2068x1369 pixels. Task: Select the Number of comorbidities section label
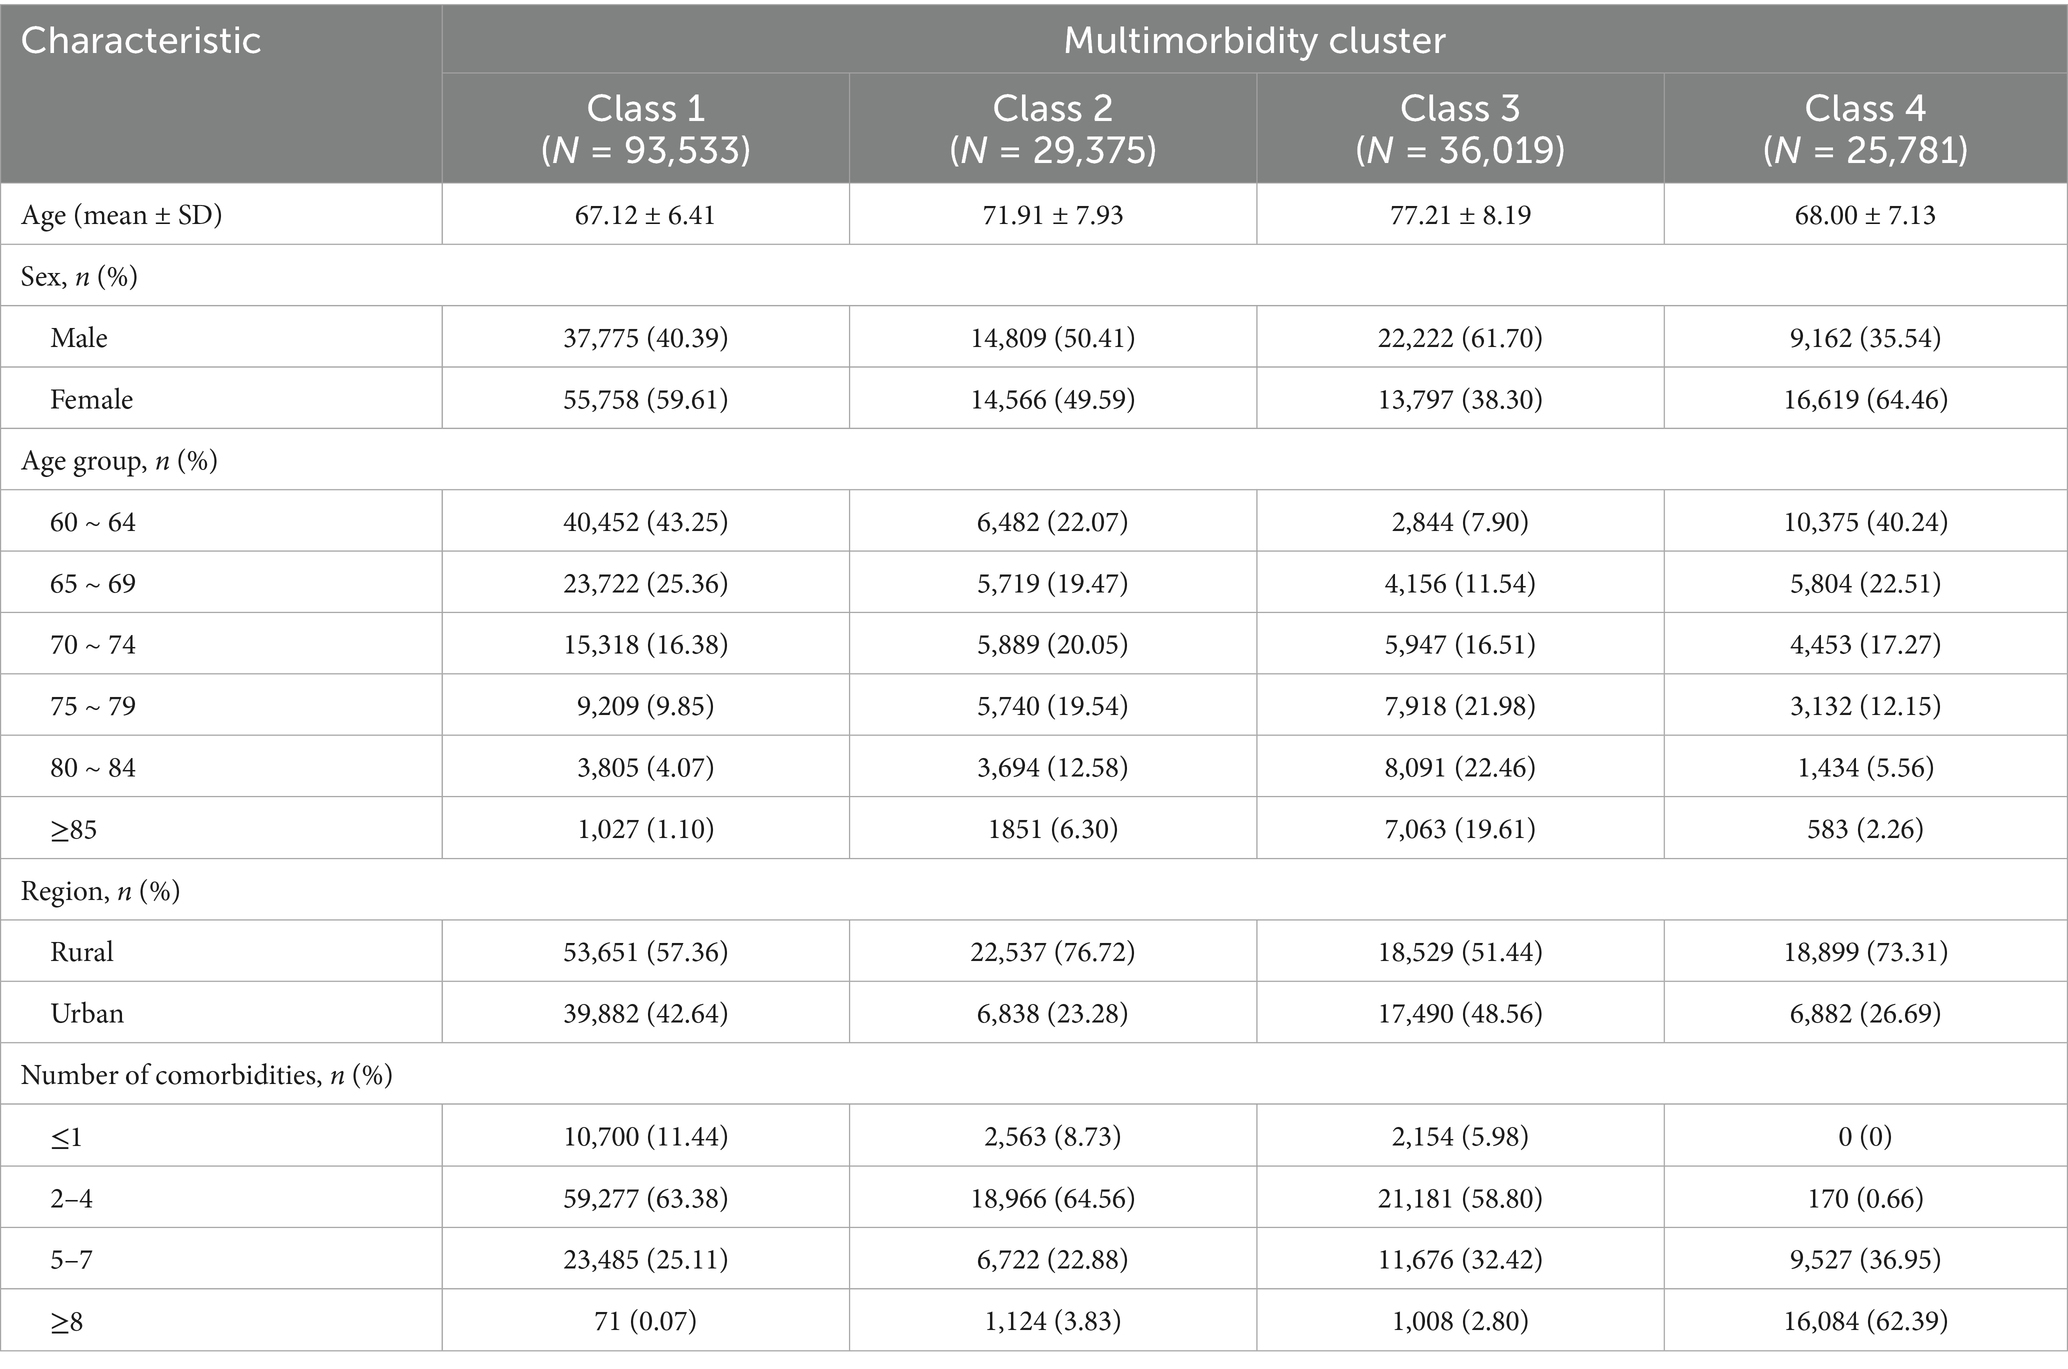click(x=206, y=1075)
